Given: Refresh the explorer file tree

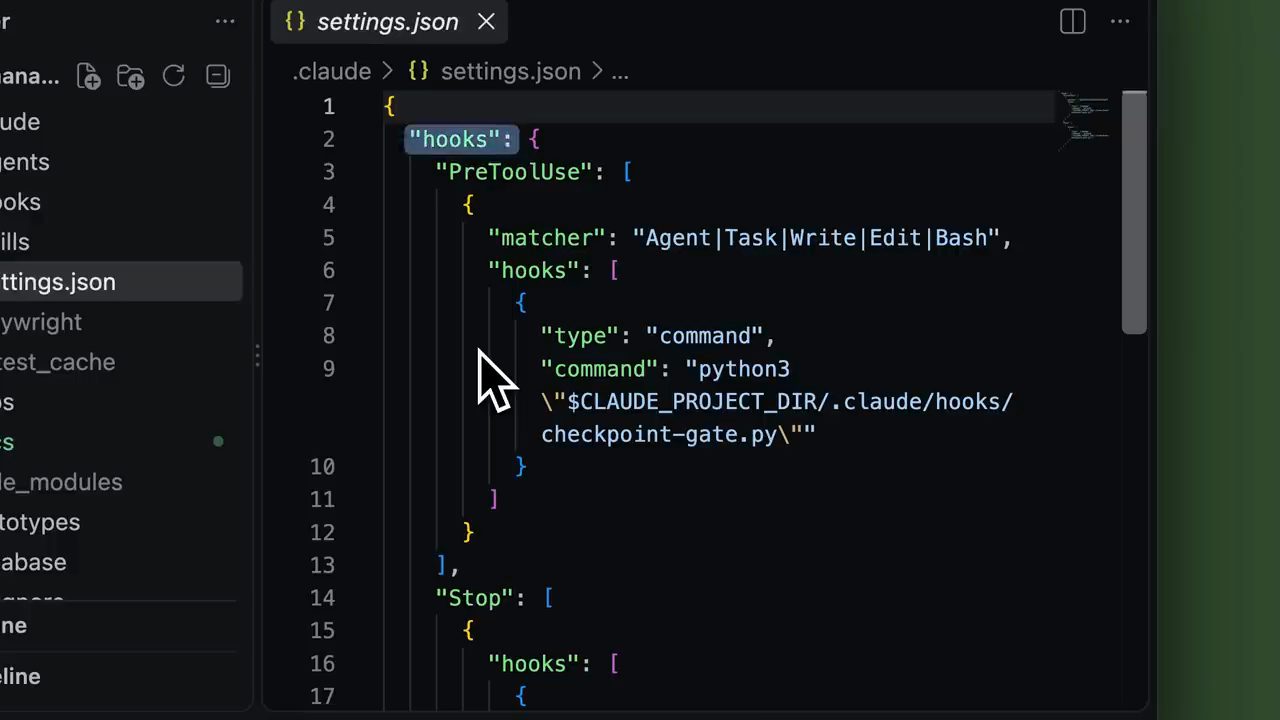Looking at the screenshot, I should tap(174, 76).
